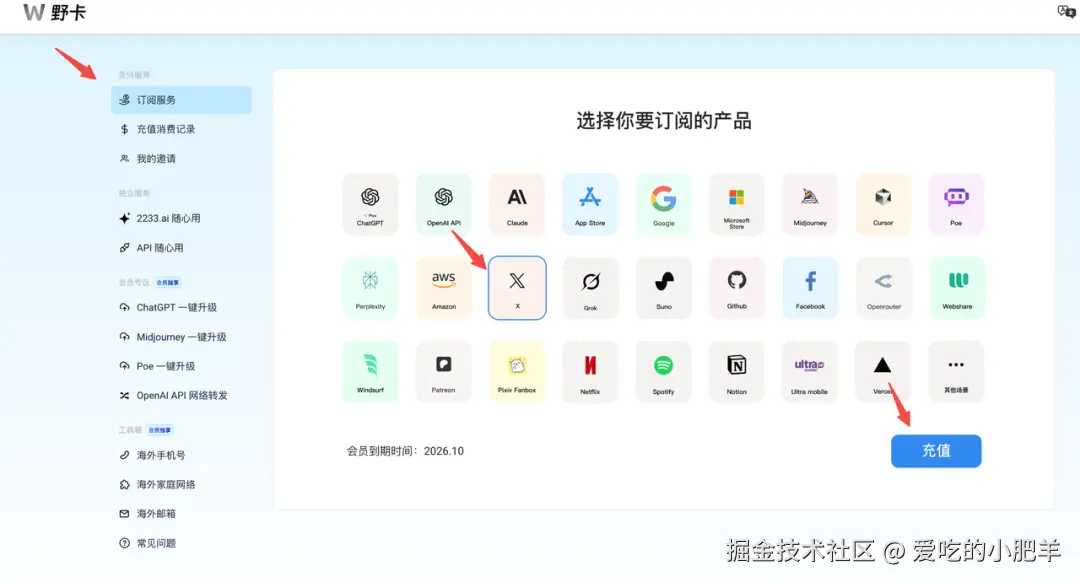
Task: Select the Google product tile
Action: (x=663, y=205)
